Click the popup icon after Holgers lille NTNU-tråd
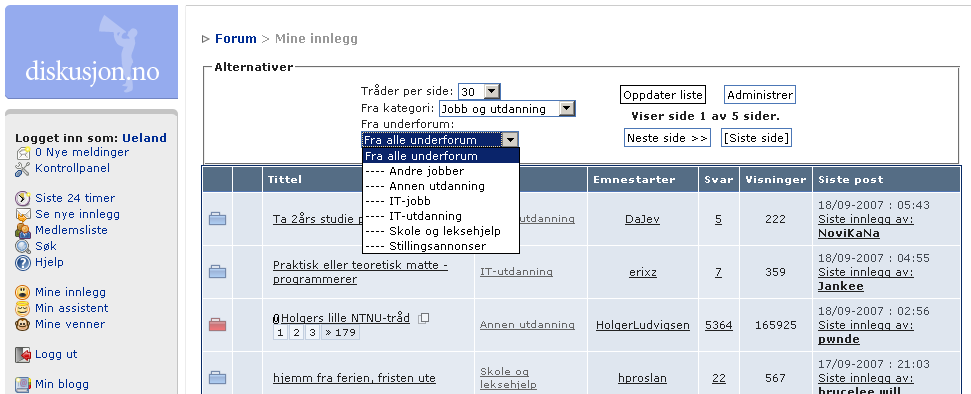The width and height of the screenshot is (971, 394). (x=424, y=318)
